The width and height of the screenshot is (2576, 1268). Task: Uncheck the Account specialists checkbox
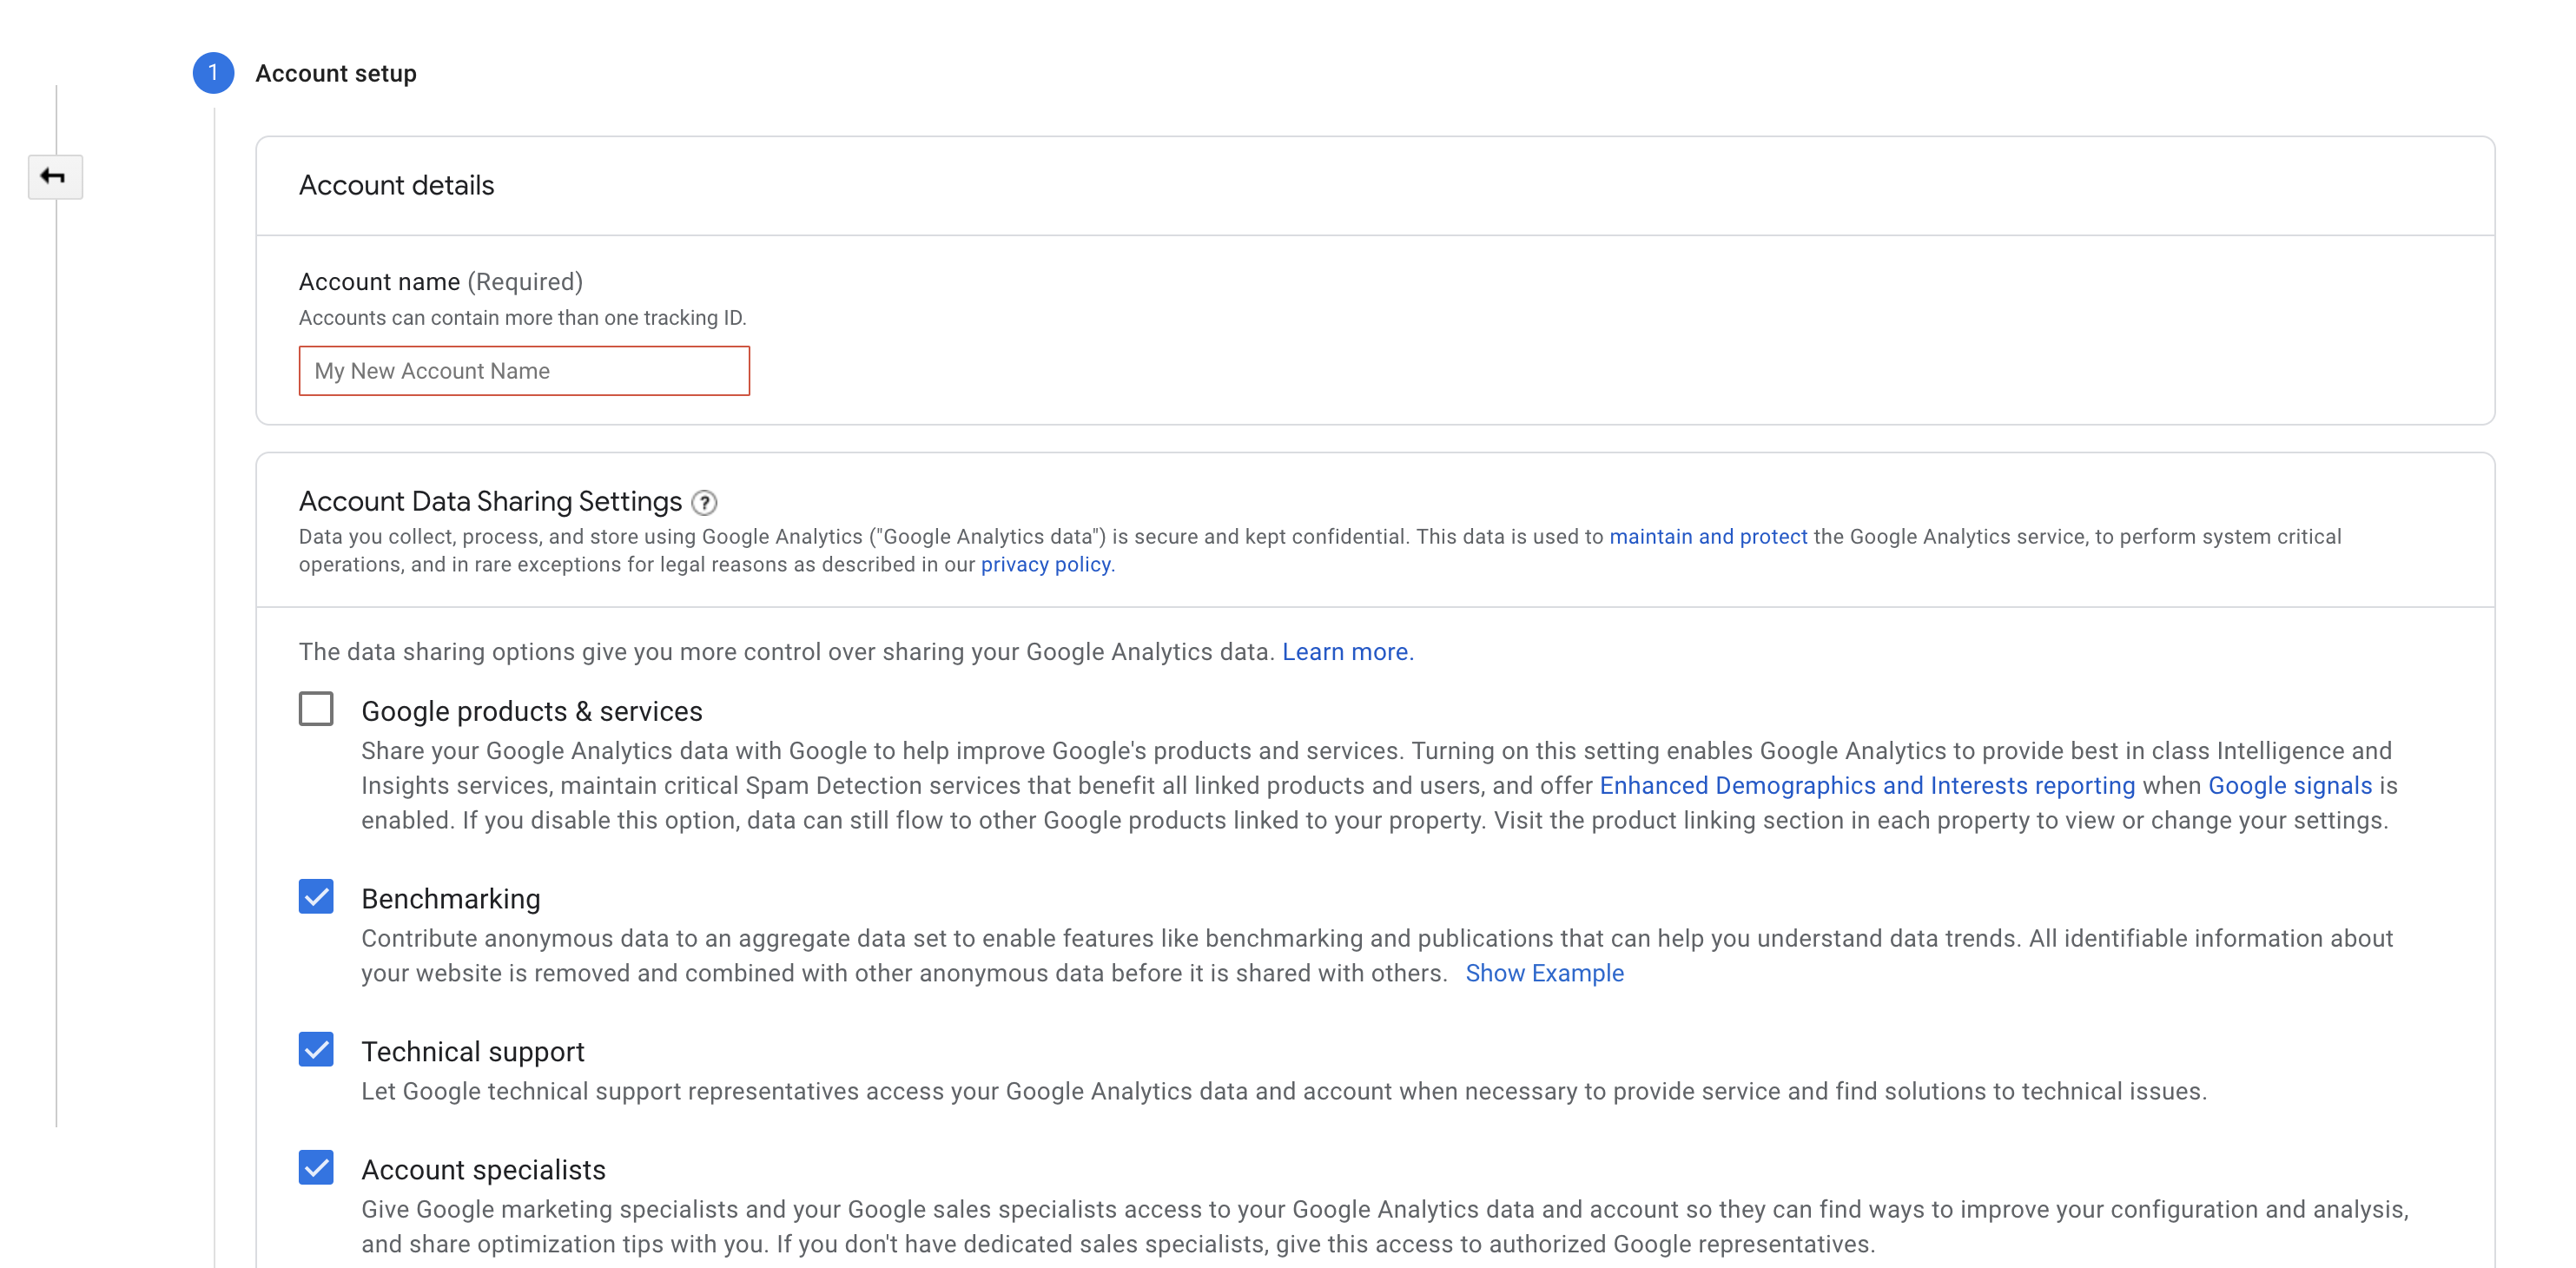point(316,1168)
